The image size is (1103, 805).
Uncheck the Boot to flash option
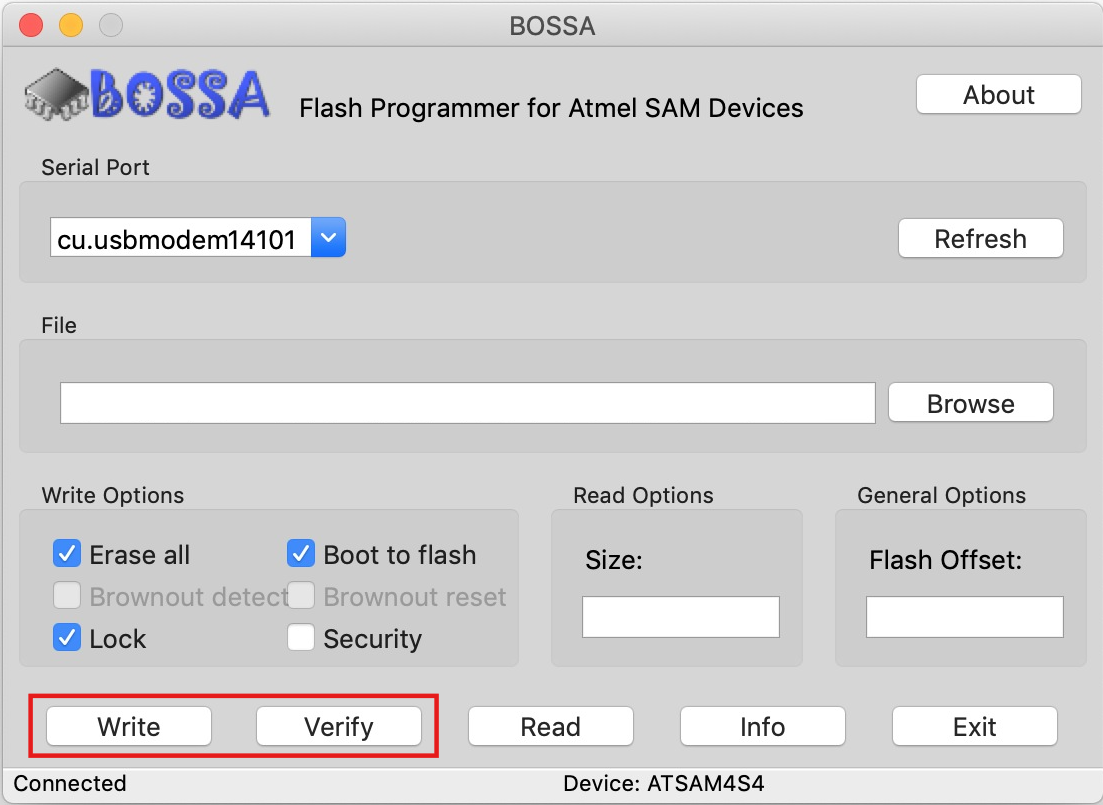click(x=300, y=554)
